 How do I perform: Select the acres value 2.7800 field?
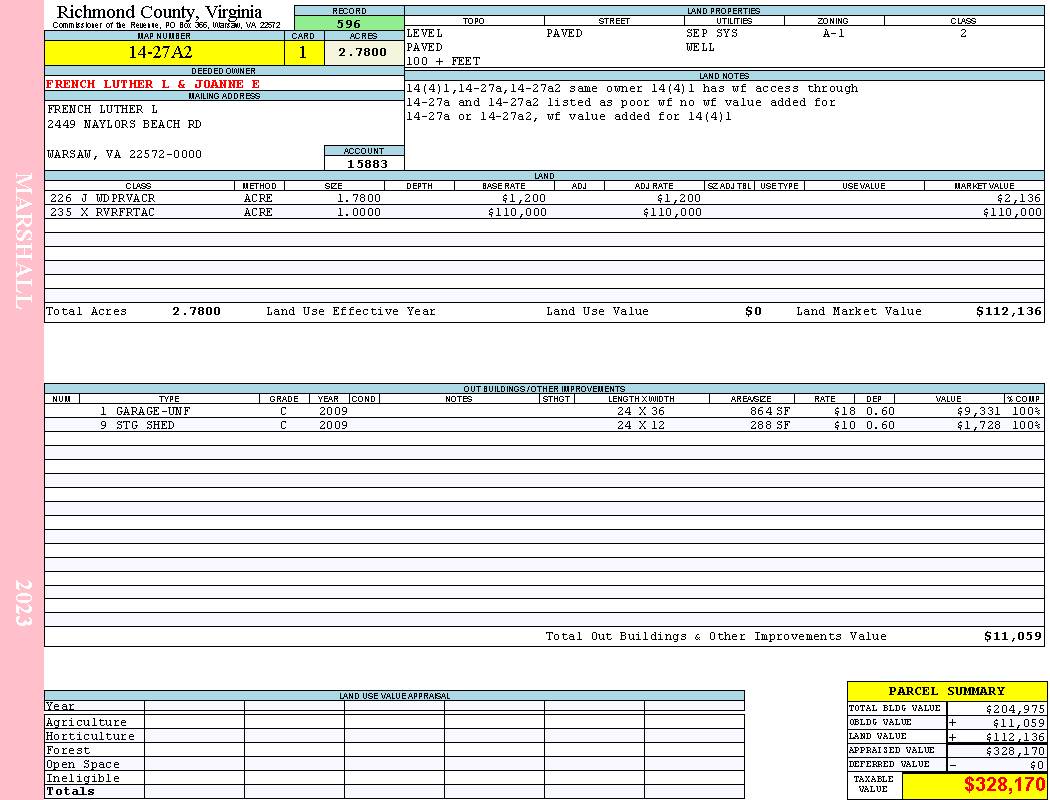(362, 52)
